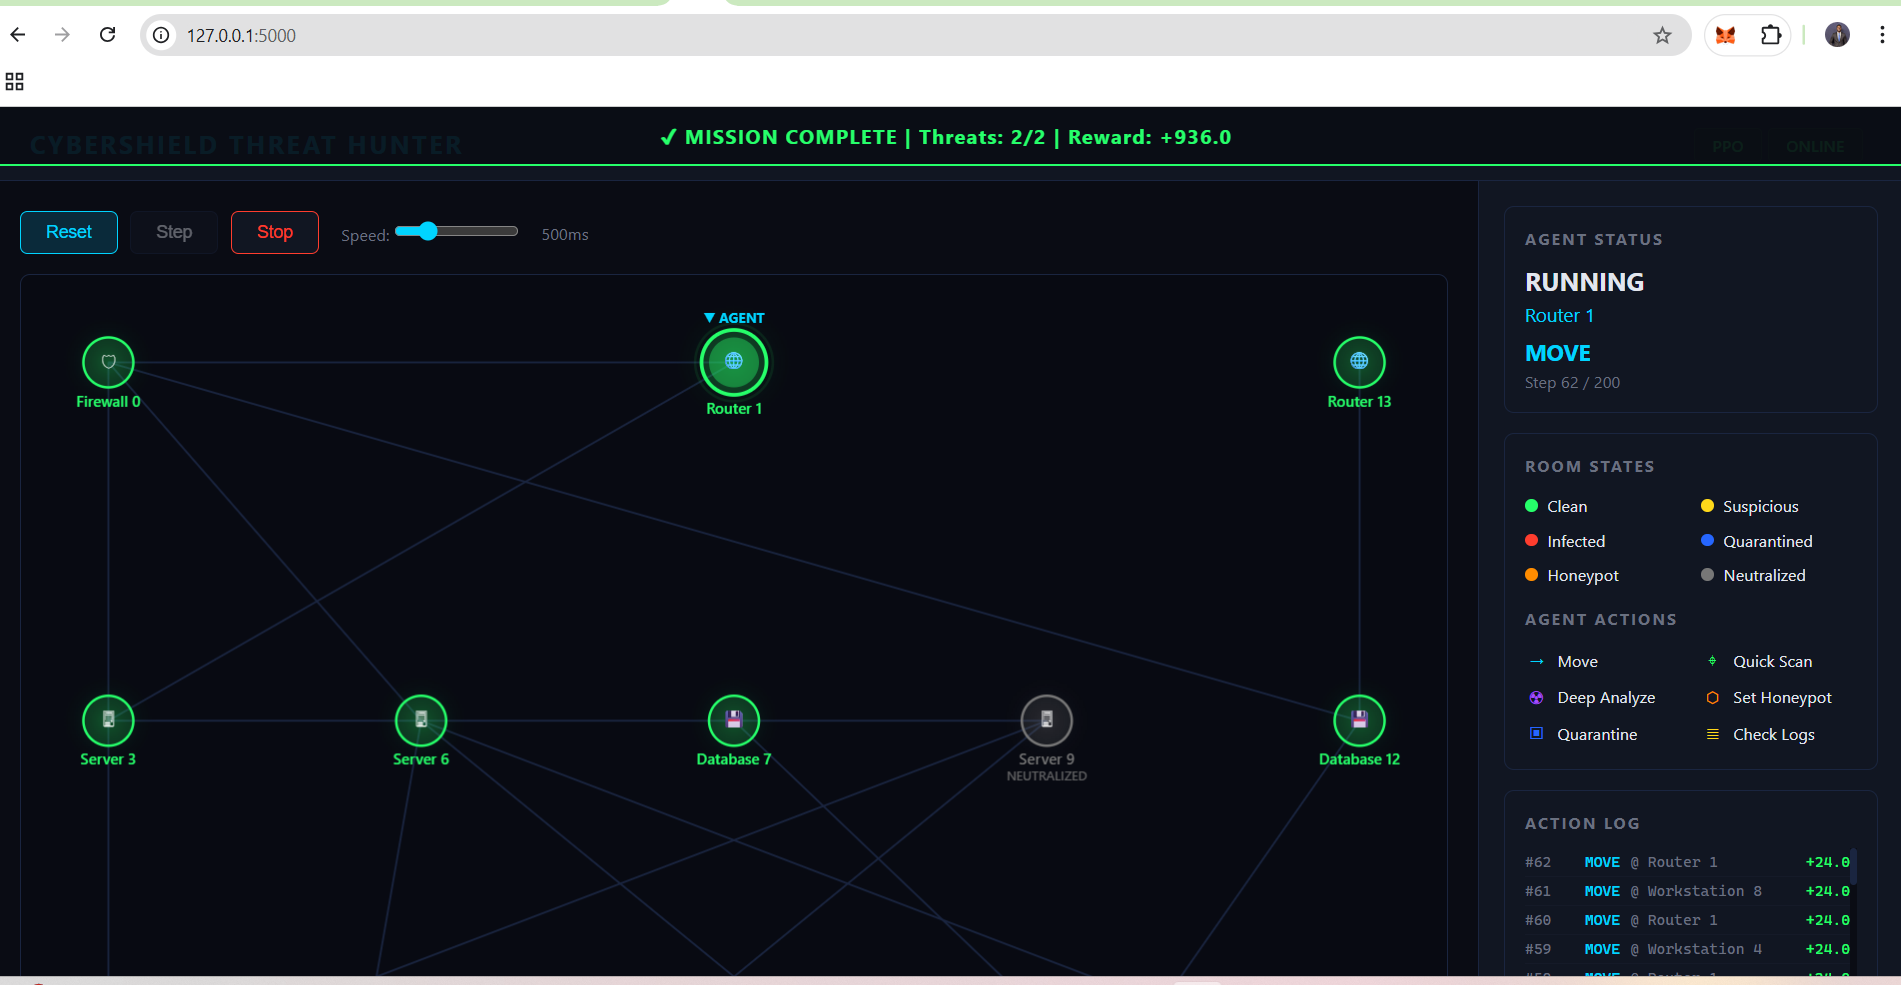
Task: Go back using the browser back arrow
Action: pyautogui.click(x=18, y=35)
